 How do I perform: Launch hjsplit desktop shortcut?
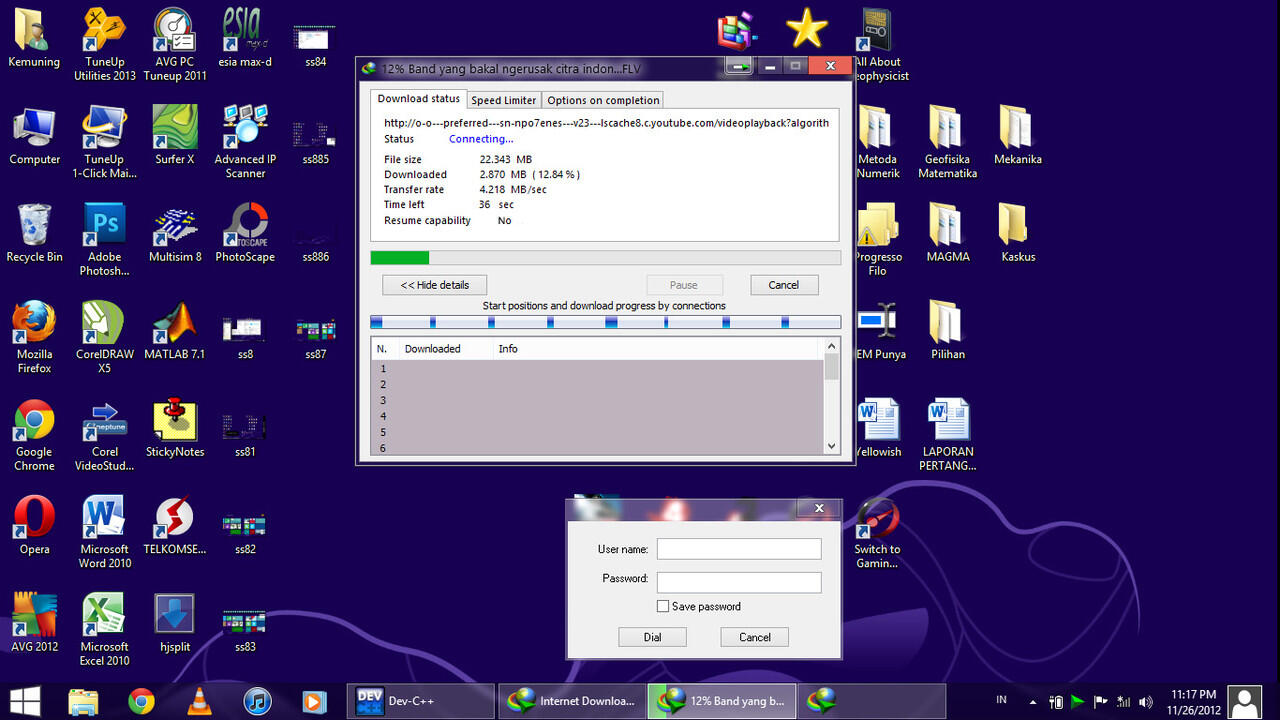pos(175,624)
